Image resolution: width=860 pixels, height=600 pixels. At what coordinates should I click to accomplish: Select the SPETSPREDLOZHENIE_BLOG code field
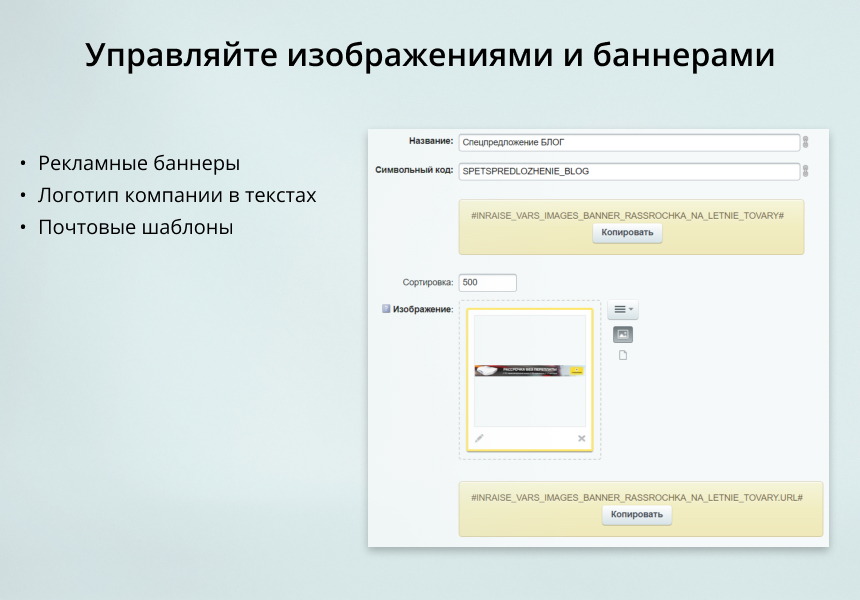coord(628,171)
